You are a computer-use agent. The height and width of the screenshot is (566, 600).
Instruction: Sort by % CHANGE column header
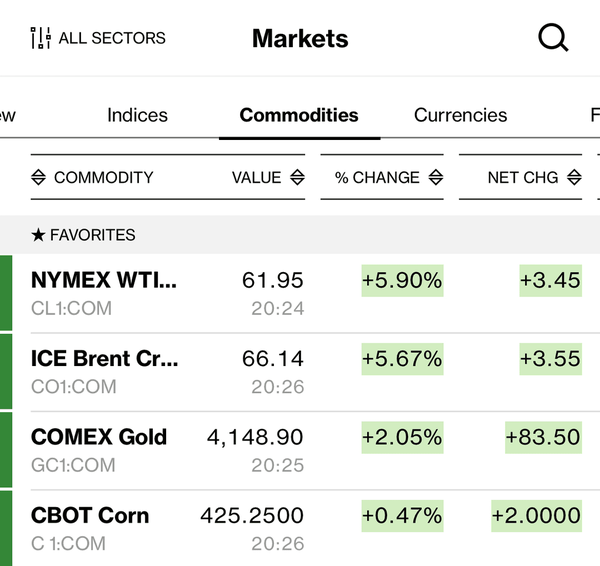(x=377, y=177)
